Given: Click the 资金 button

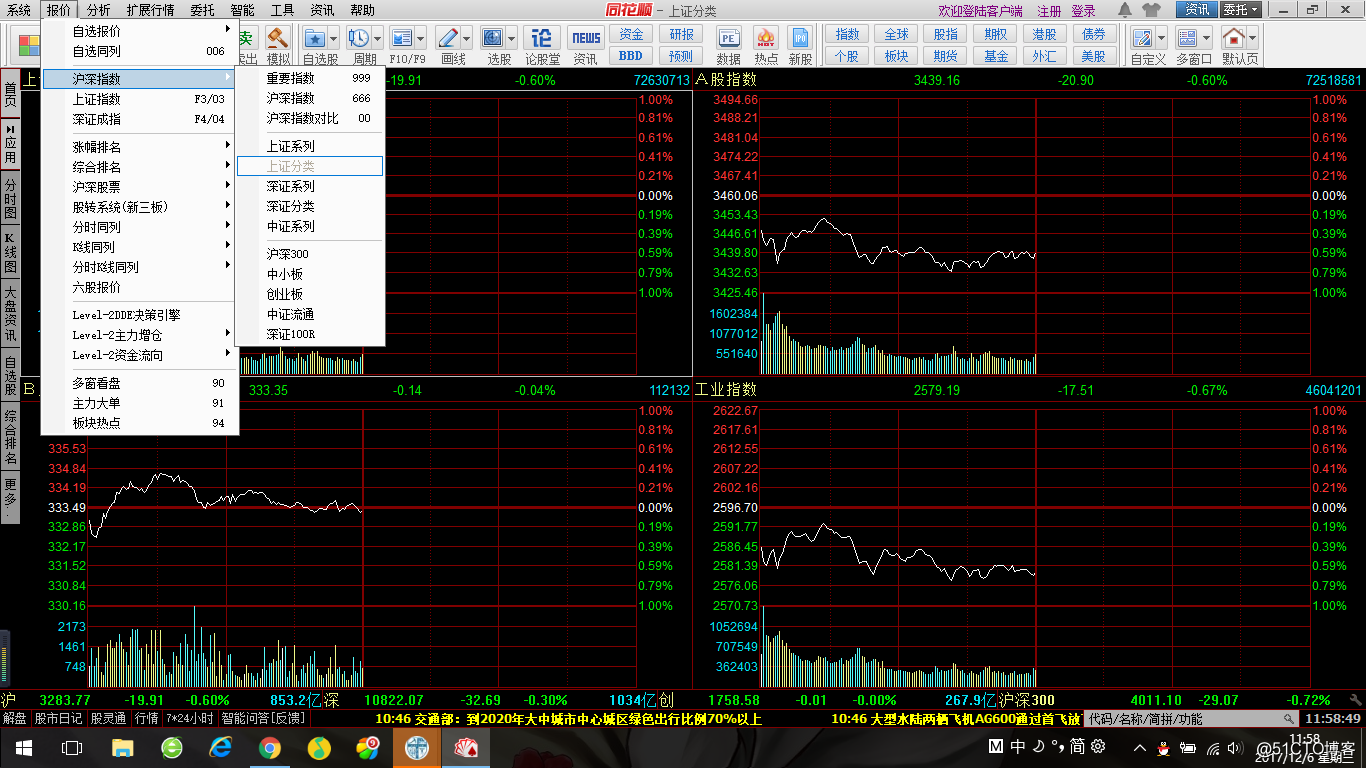Looking at the screenshot, I should click(x=631, y=34).
